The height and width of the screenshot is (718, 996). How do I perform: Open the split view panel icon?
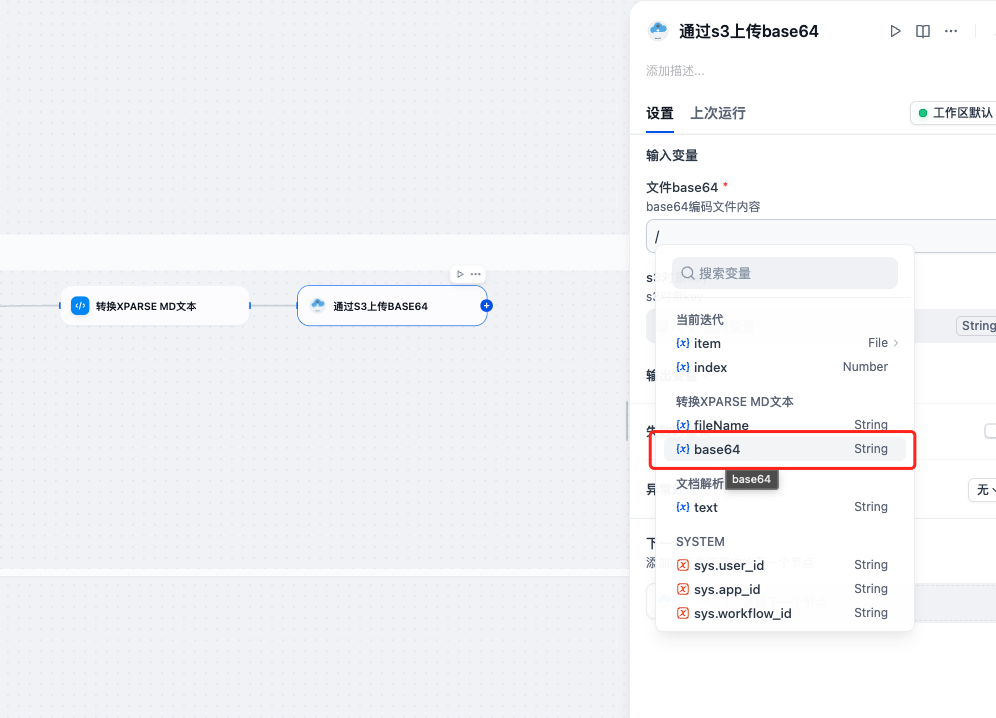coord(922,31)
